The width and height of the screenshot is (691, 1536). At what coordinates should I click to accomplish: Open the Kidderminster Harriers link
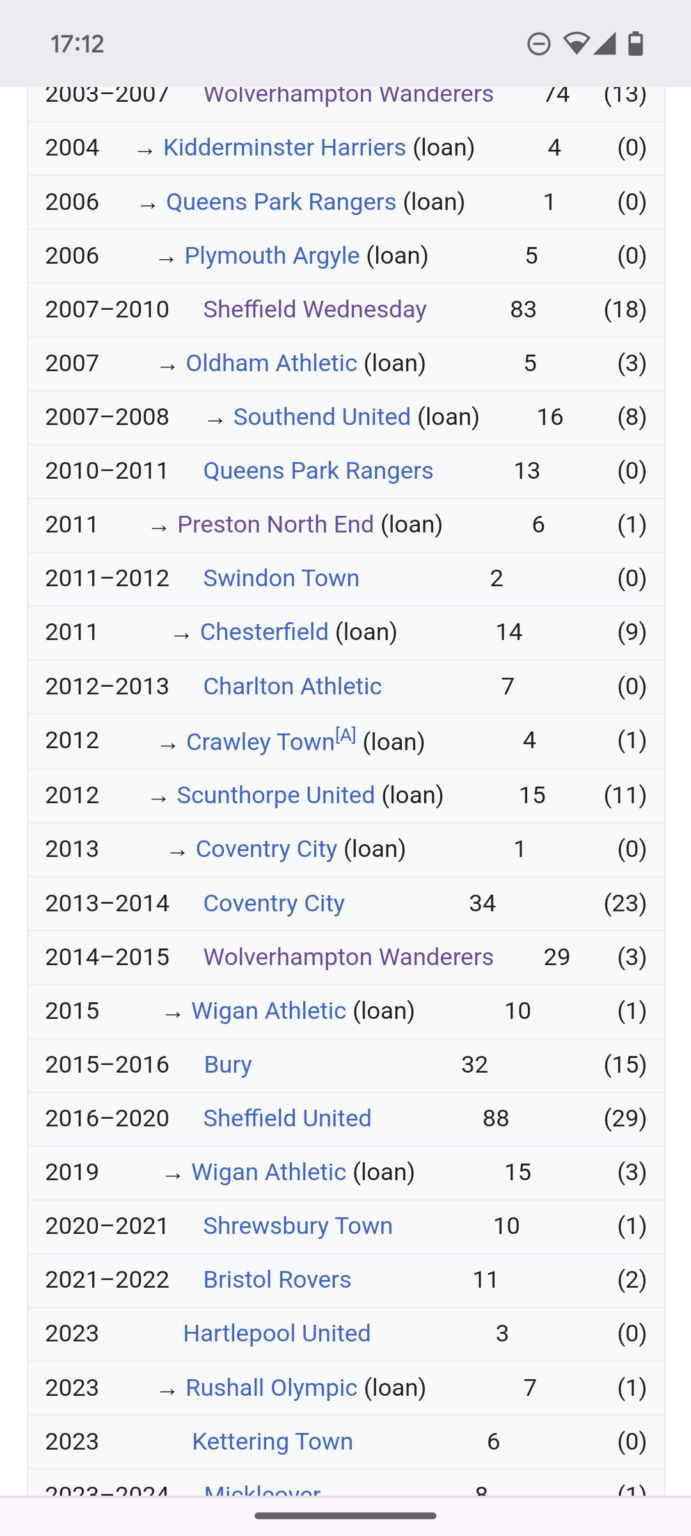pos(284,147)
